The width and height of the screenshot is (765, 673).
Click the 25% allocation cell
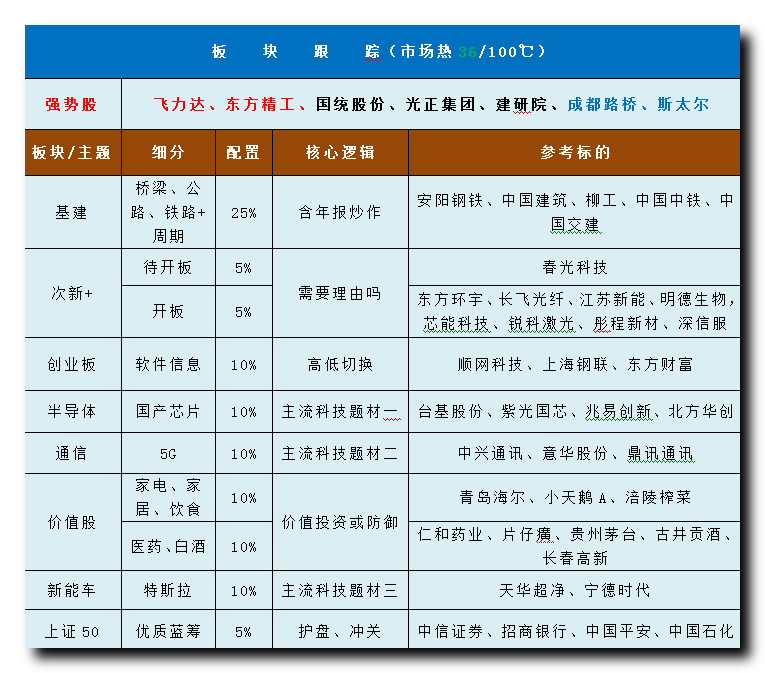[x=243, y=213]
